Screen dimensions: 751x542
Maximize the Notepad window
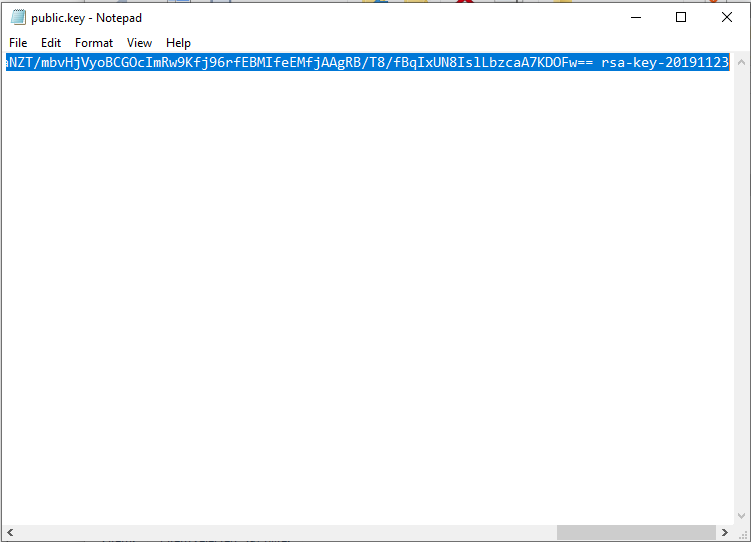(x=681, y=18)
